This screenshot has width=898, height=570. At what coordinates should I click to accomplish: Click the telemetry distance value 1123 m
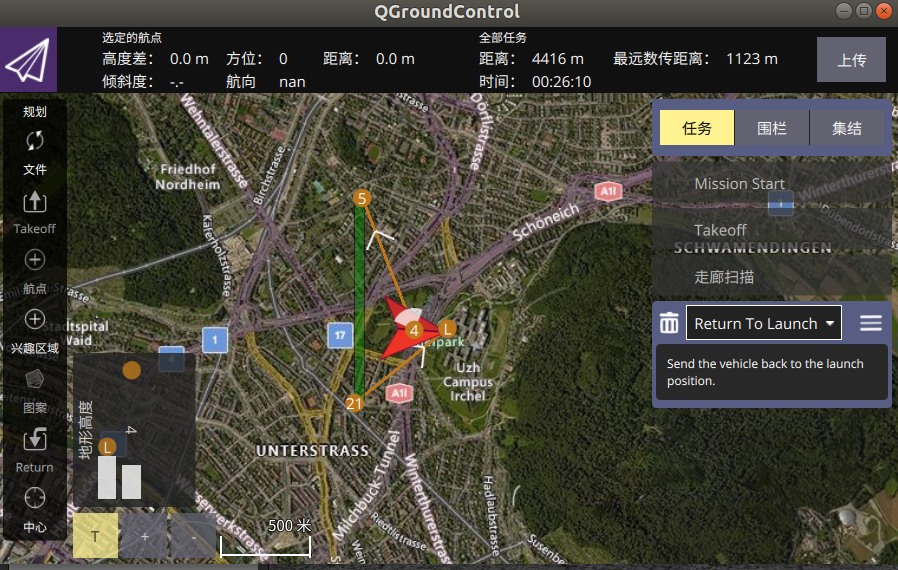tap(752, 59)
